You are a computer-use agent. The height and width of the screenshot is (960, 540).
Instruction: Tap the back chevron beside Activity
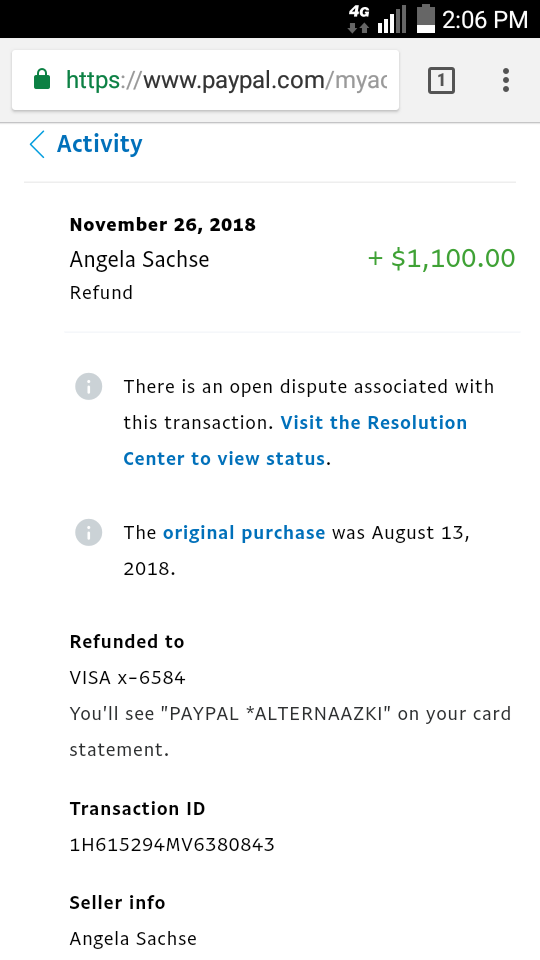37,144
